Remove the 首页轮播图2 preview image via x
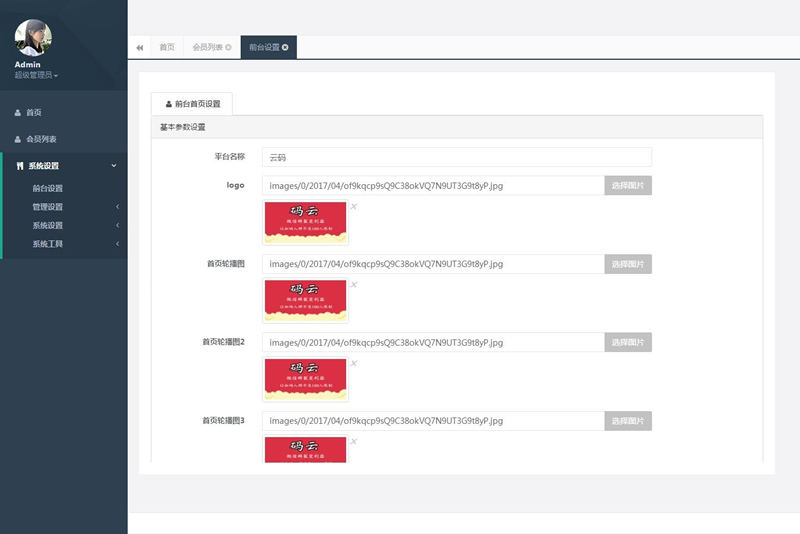 353,363
